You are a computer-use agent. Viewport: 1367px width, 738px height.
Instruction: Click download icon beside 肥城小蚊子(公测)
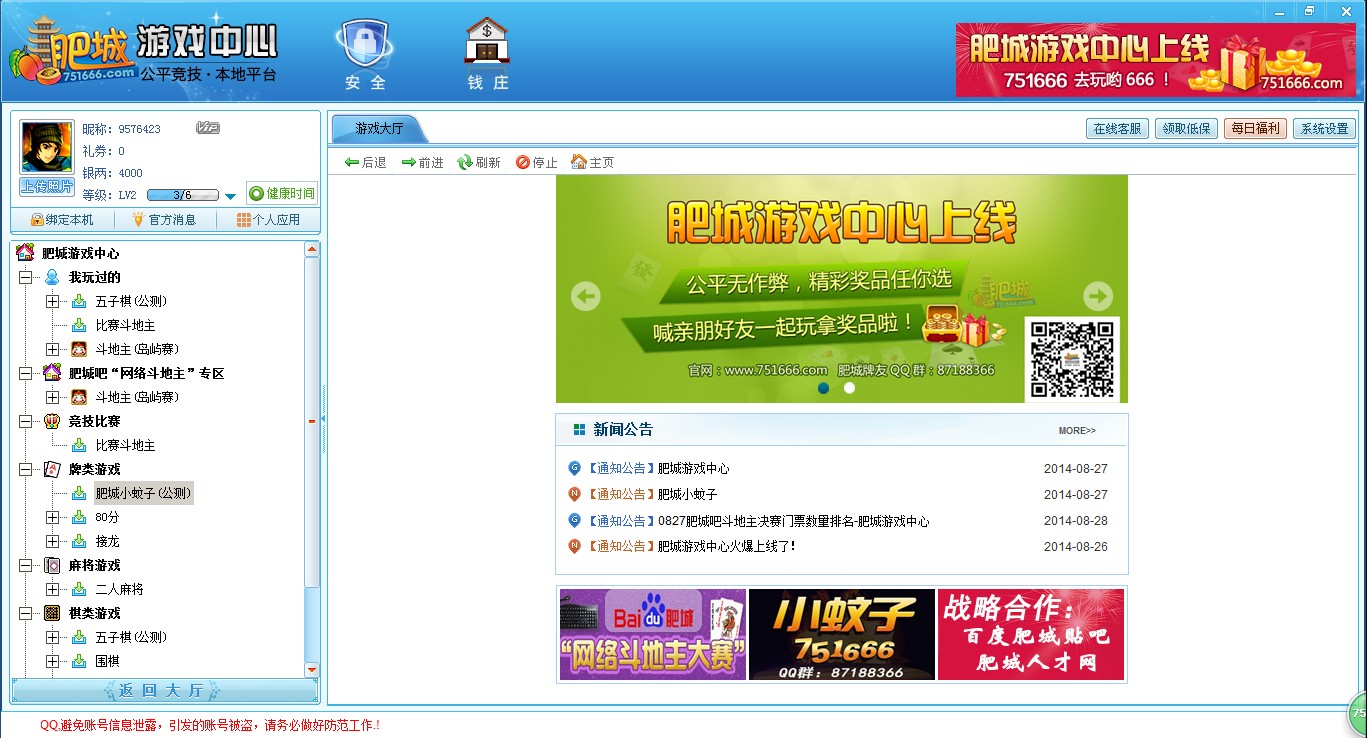pos(79,493)
